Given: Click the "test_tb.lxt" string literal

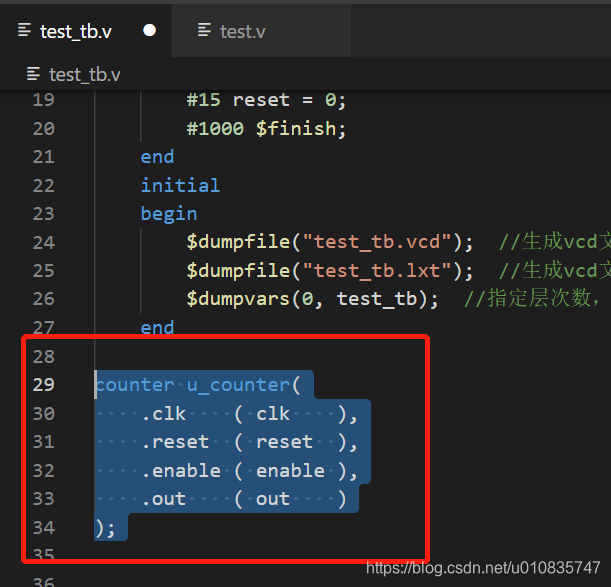Looking at the screenshot, I should tap(376, 271).
